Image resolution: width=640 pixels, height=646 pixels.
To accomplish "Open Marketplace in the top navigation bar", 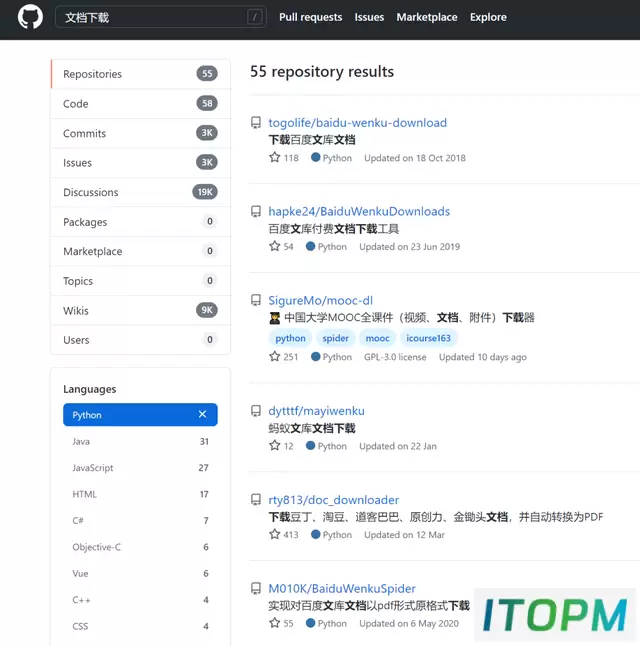I will [427, 17].
